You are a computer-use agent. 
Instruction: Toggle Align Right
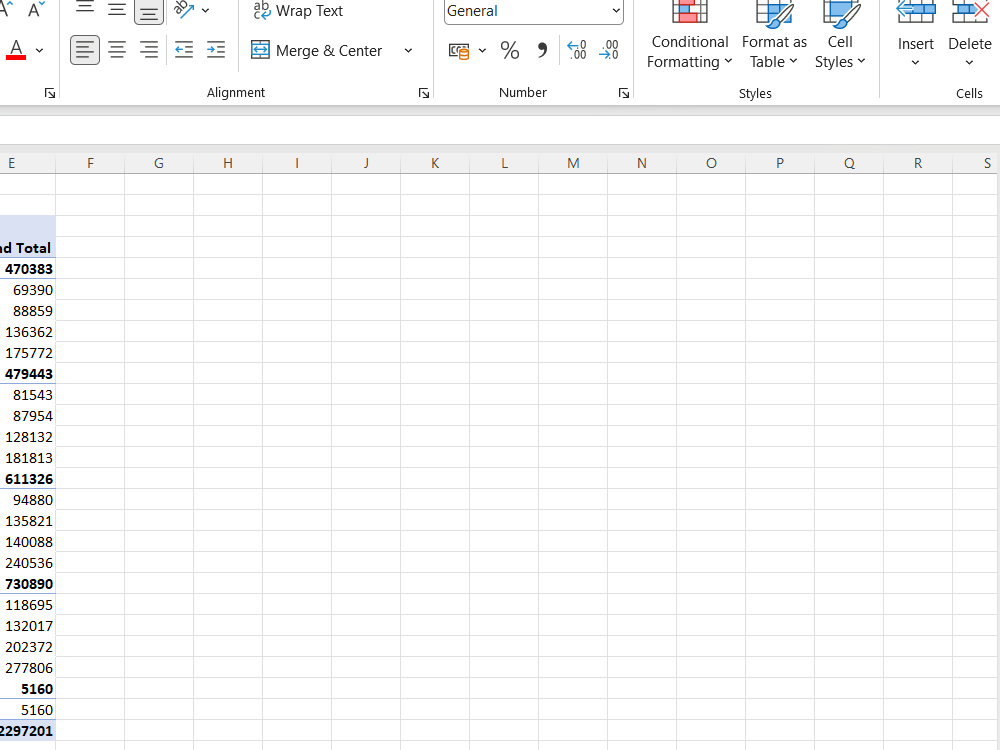pyautogui.click(x=149, y=50)
